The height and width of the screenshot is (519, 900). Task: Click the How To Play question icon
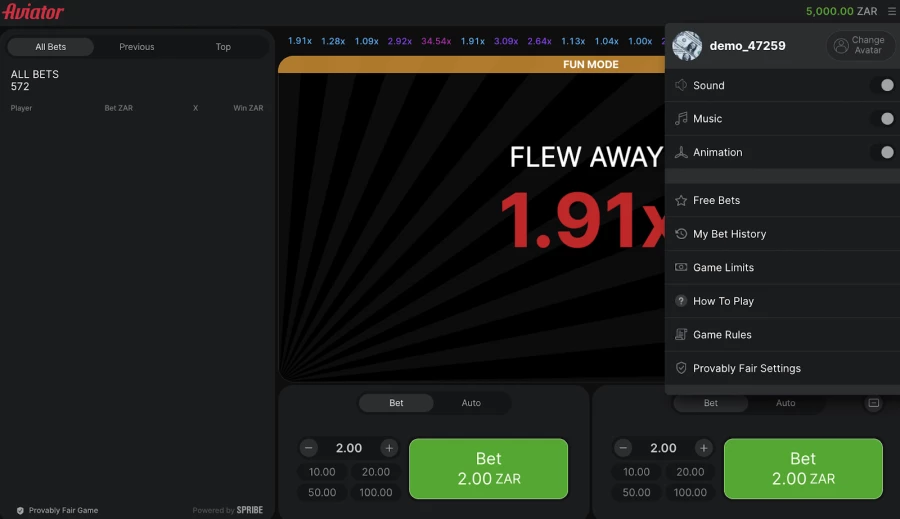point(681,301)
